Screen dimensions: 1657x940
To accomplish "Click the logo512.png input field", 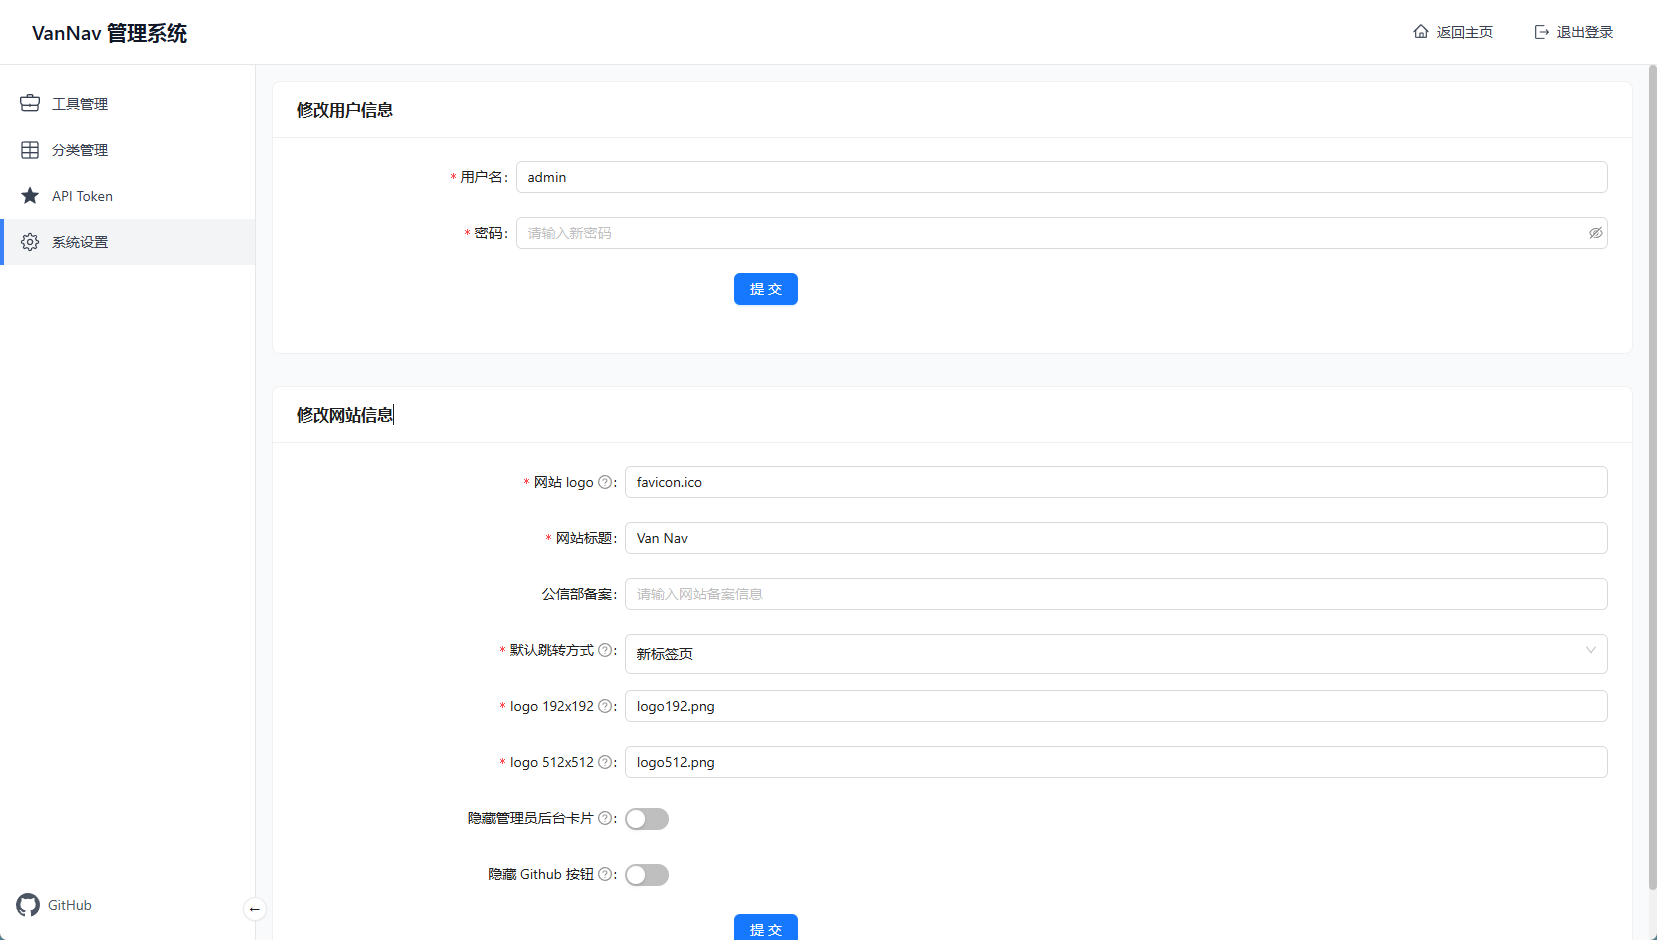I will 1116,762.
